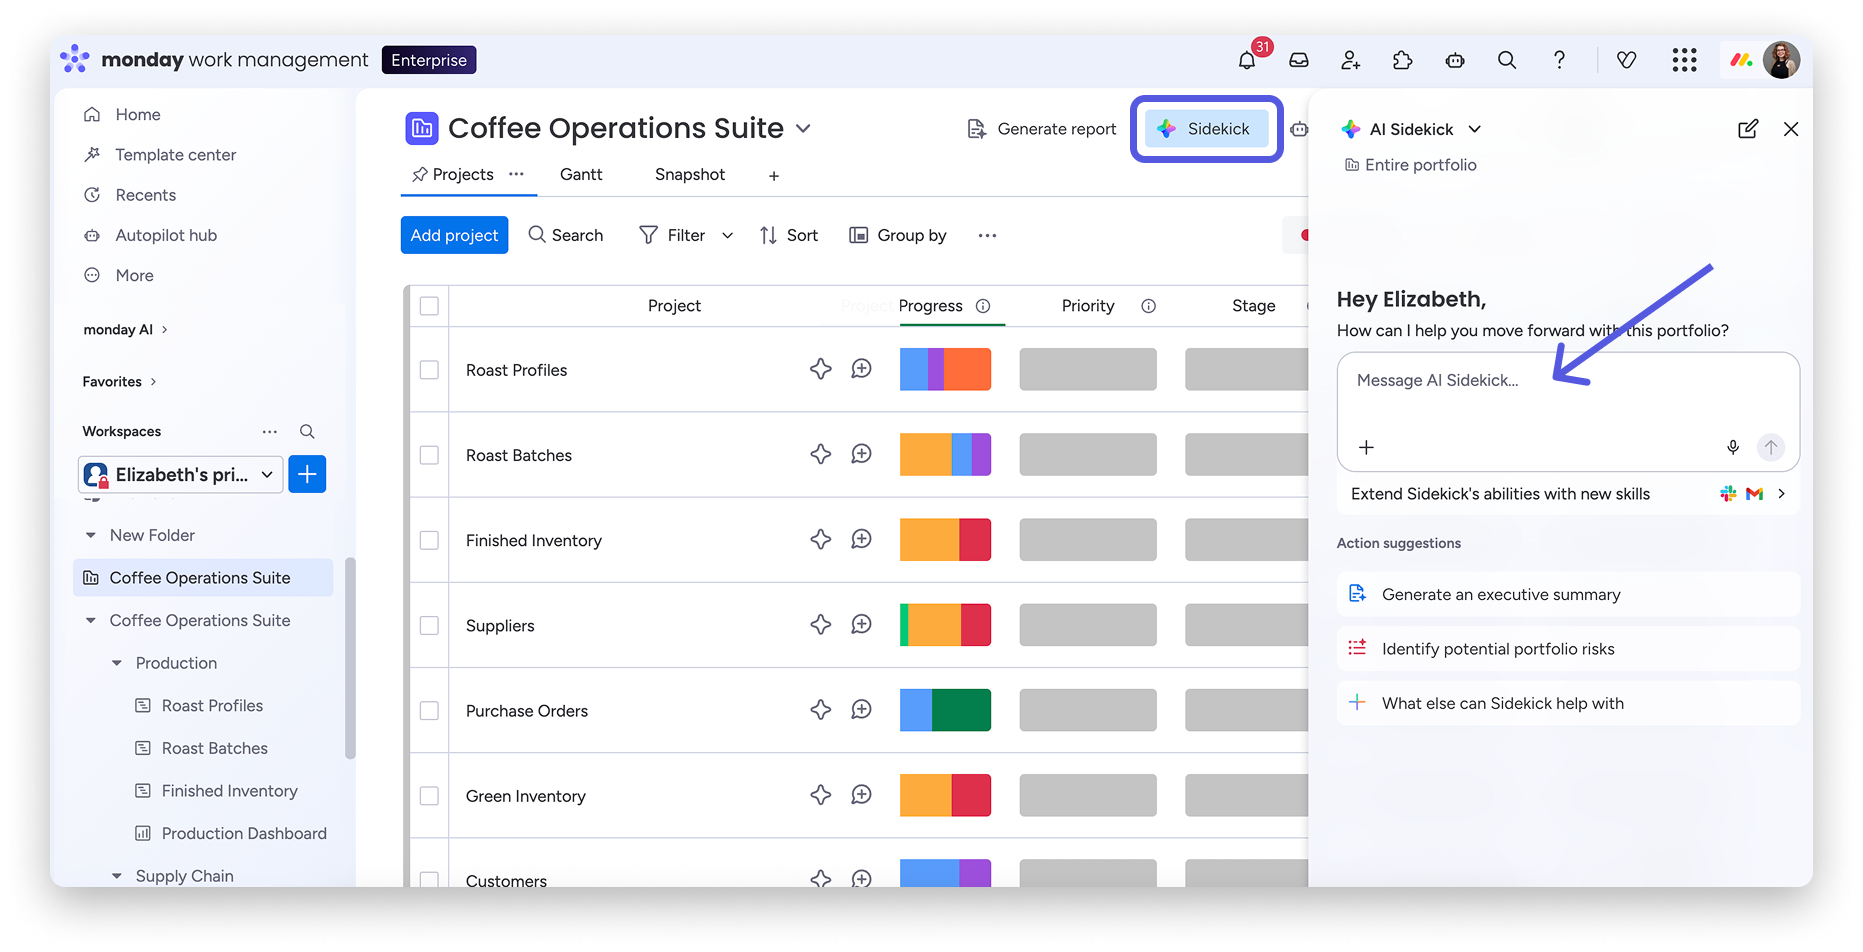Image resolution: width=1863 pixels, height=952 pixels.
Task: Open the autopilot robot icon in top bar
Action: point(1455,61)
